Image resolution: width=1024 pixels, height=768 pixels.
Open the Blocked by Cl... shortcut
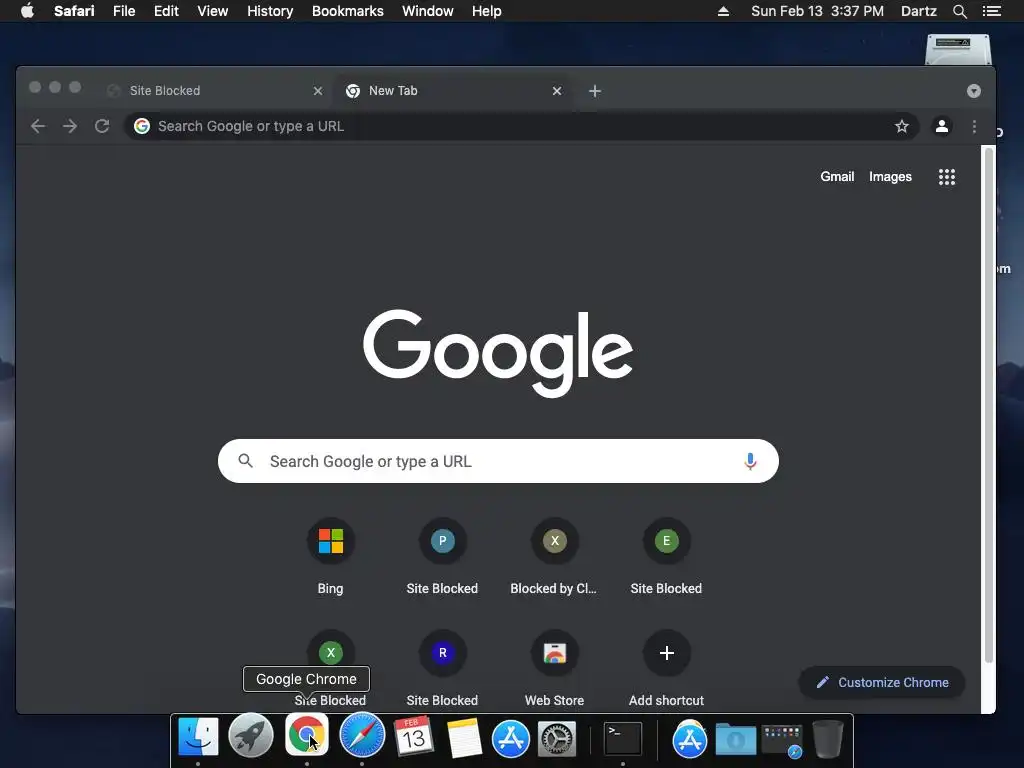click(554, 557)
